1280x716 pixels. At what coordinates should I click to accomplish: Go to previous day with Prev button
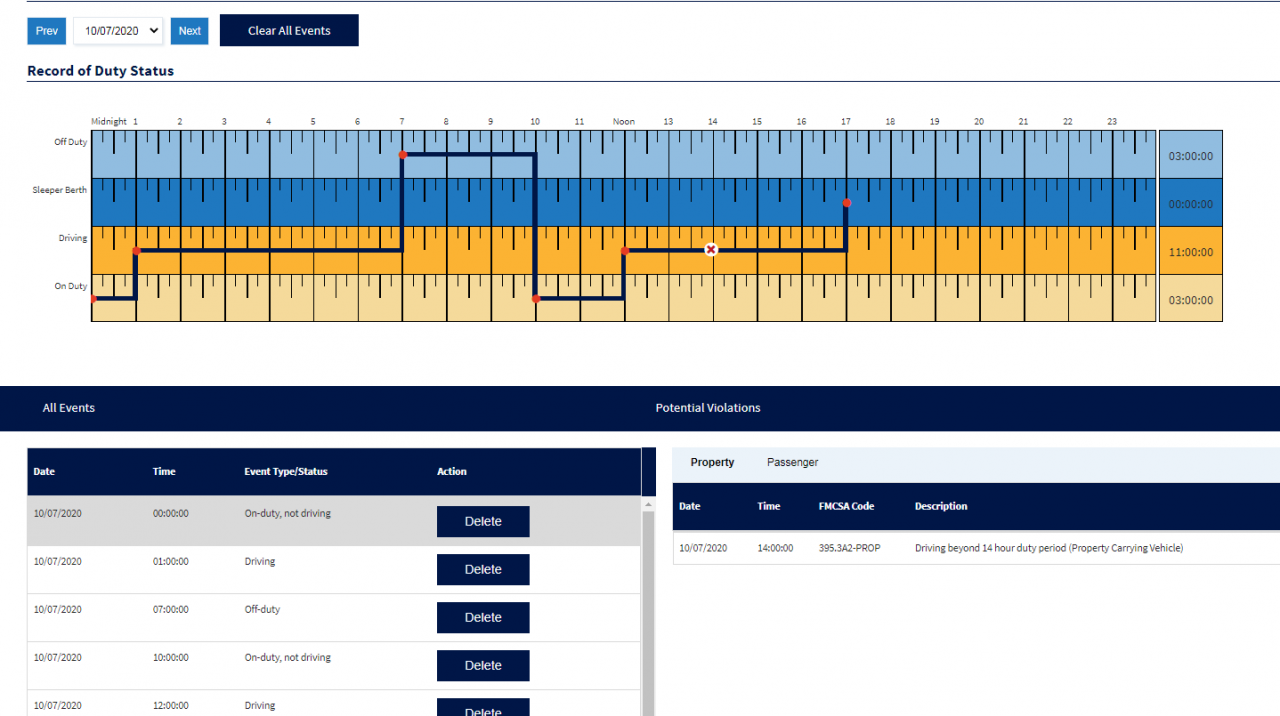point(47,31)
